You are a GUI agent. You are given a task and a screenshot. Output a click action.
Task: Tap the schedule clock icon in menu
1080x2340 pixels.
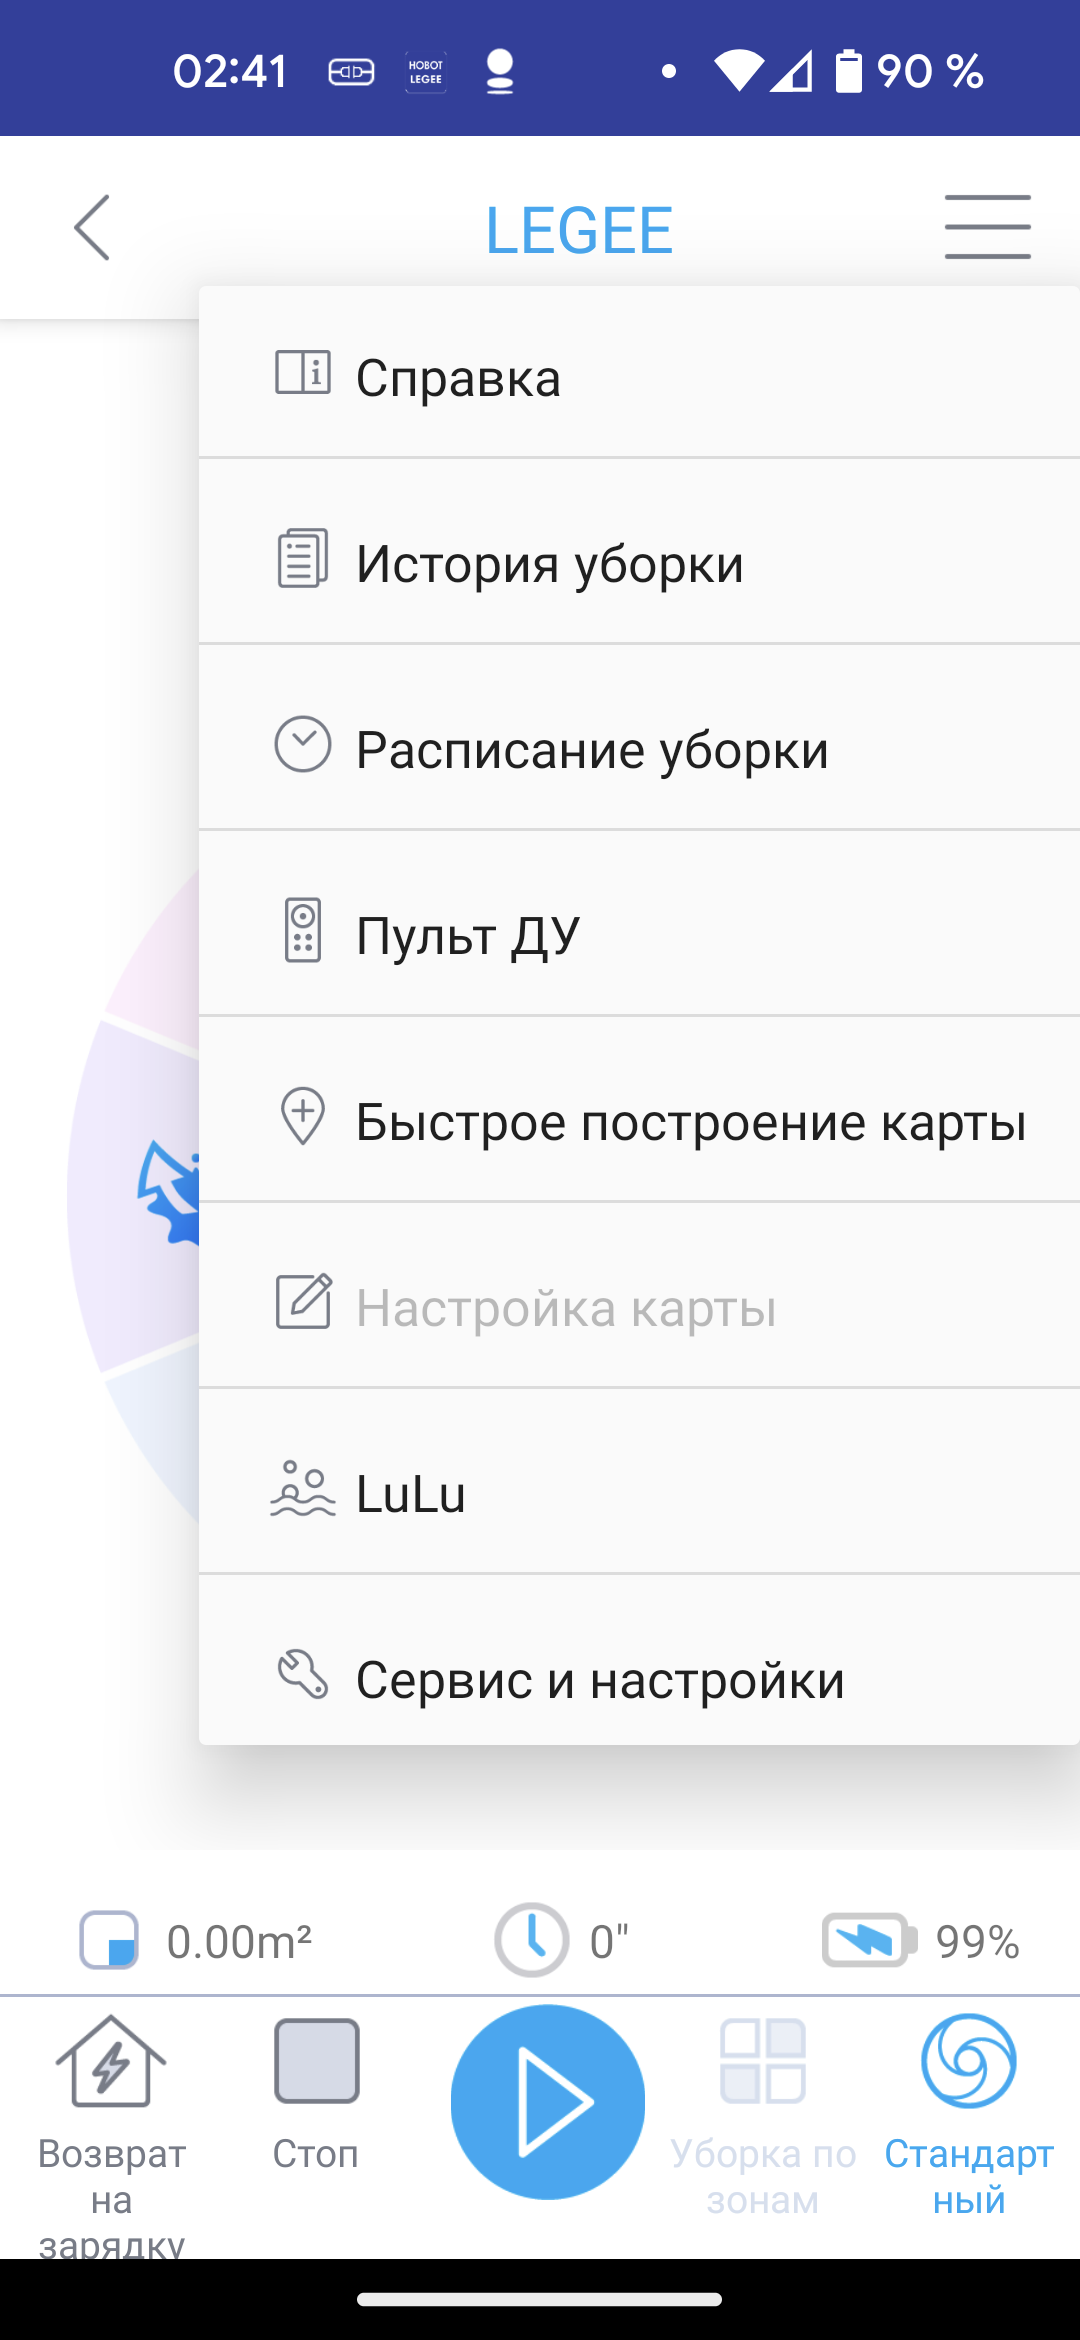coord(303,744)
